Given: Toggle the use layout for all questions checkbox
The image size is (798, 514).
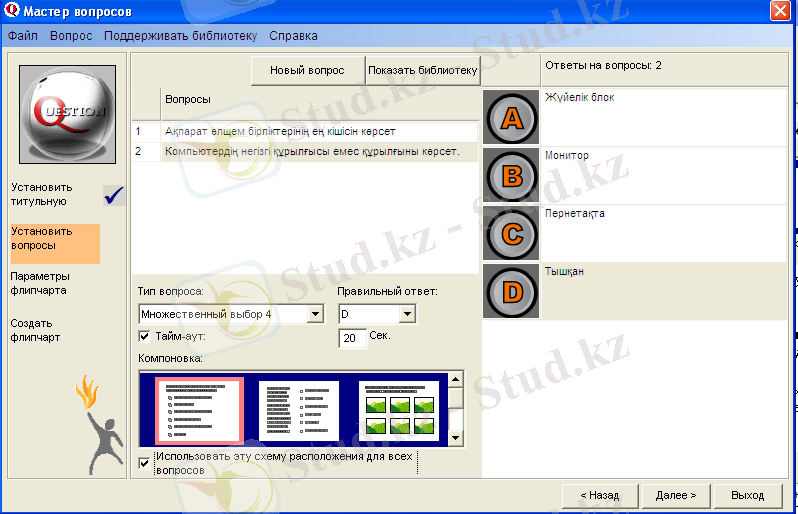Looking at the screenshot, I should point(144,463).
